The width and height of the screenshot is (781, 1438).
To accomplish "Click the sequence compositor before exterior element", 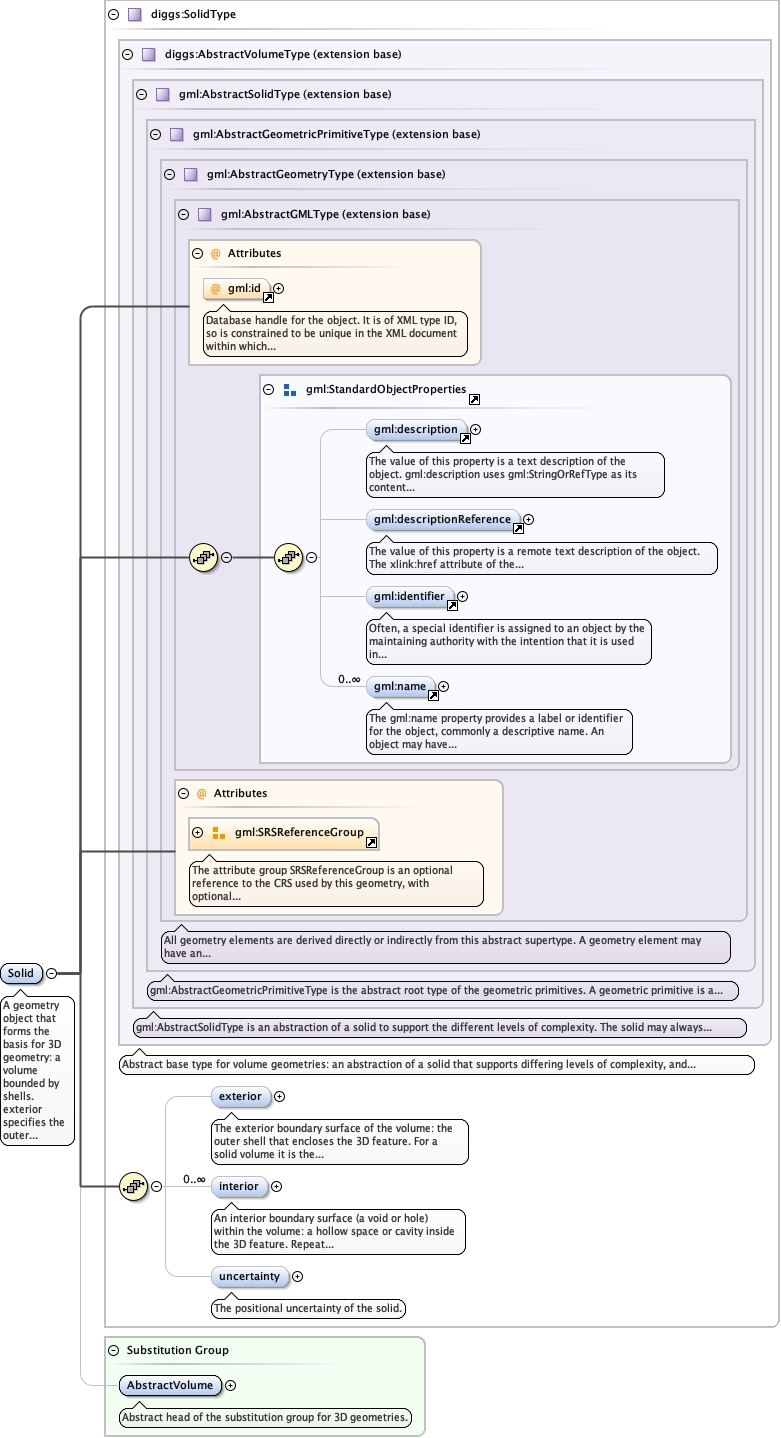I will coord(133,1186).
